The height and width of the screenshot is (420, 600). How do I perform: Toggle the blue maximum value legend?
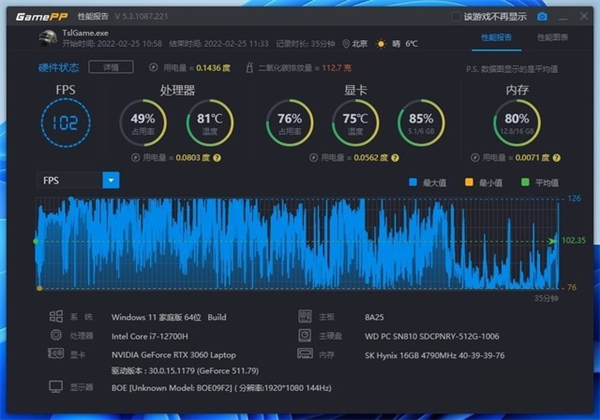pos(412,181)
